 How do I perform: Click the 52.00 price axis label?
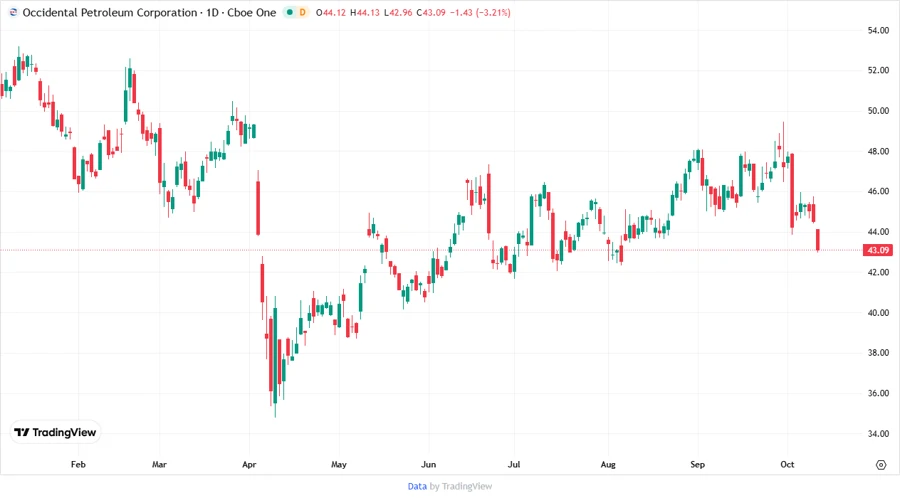pyautogui.click(x=878, y=71)
